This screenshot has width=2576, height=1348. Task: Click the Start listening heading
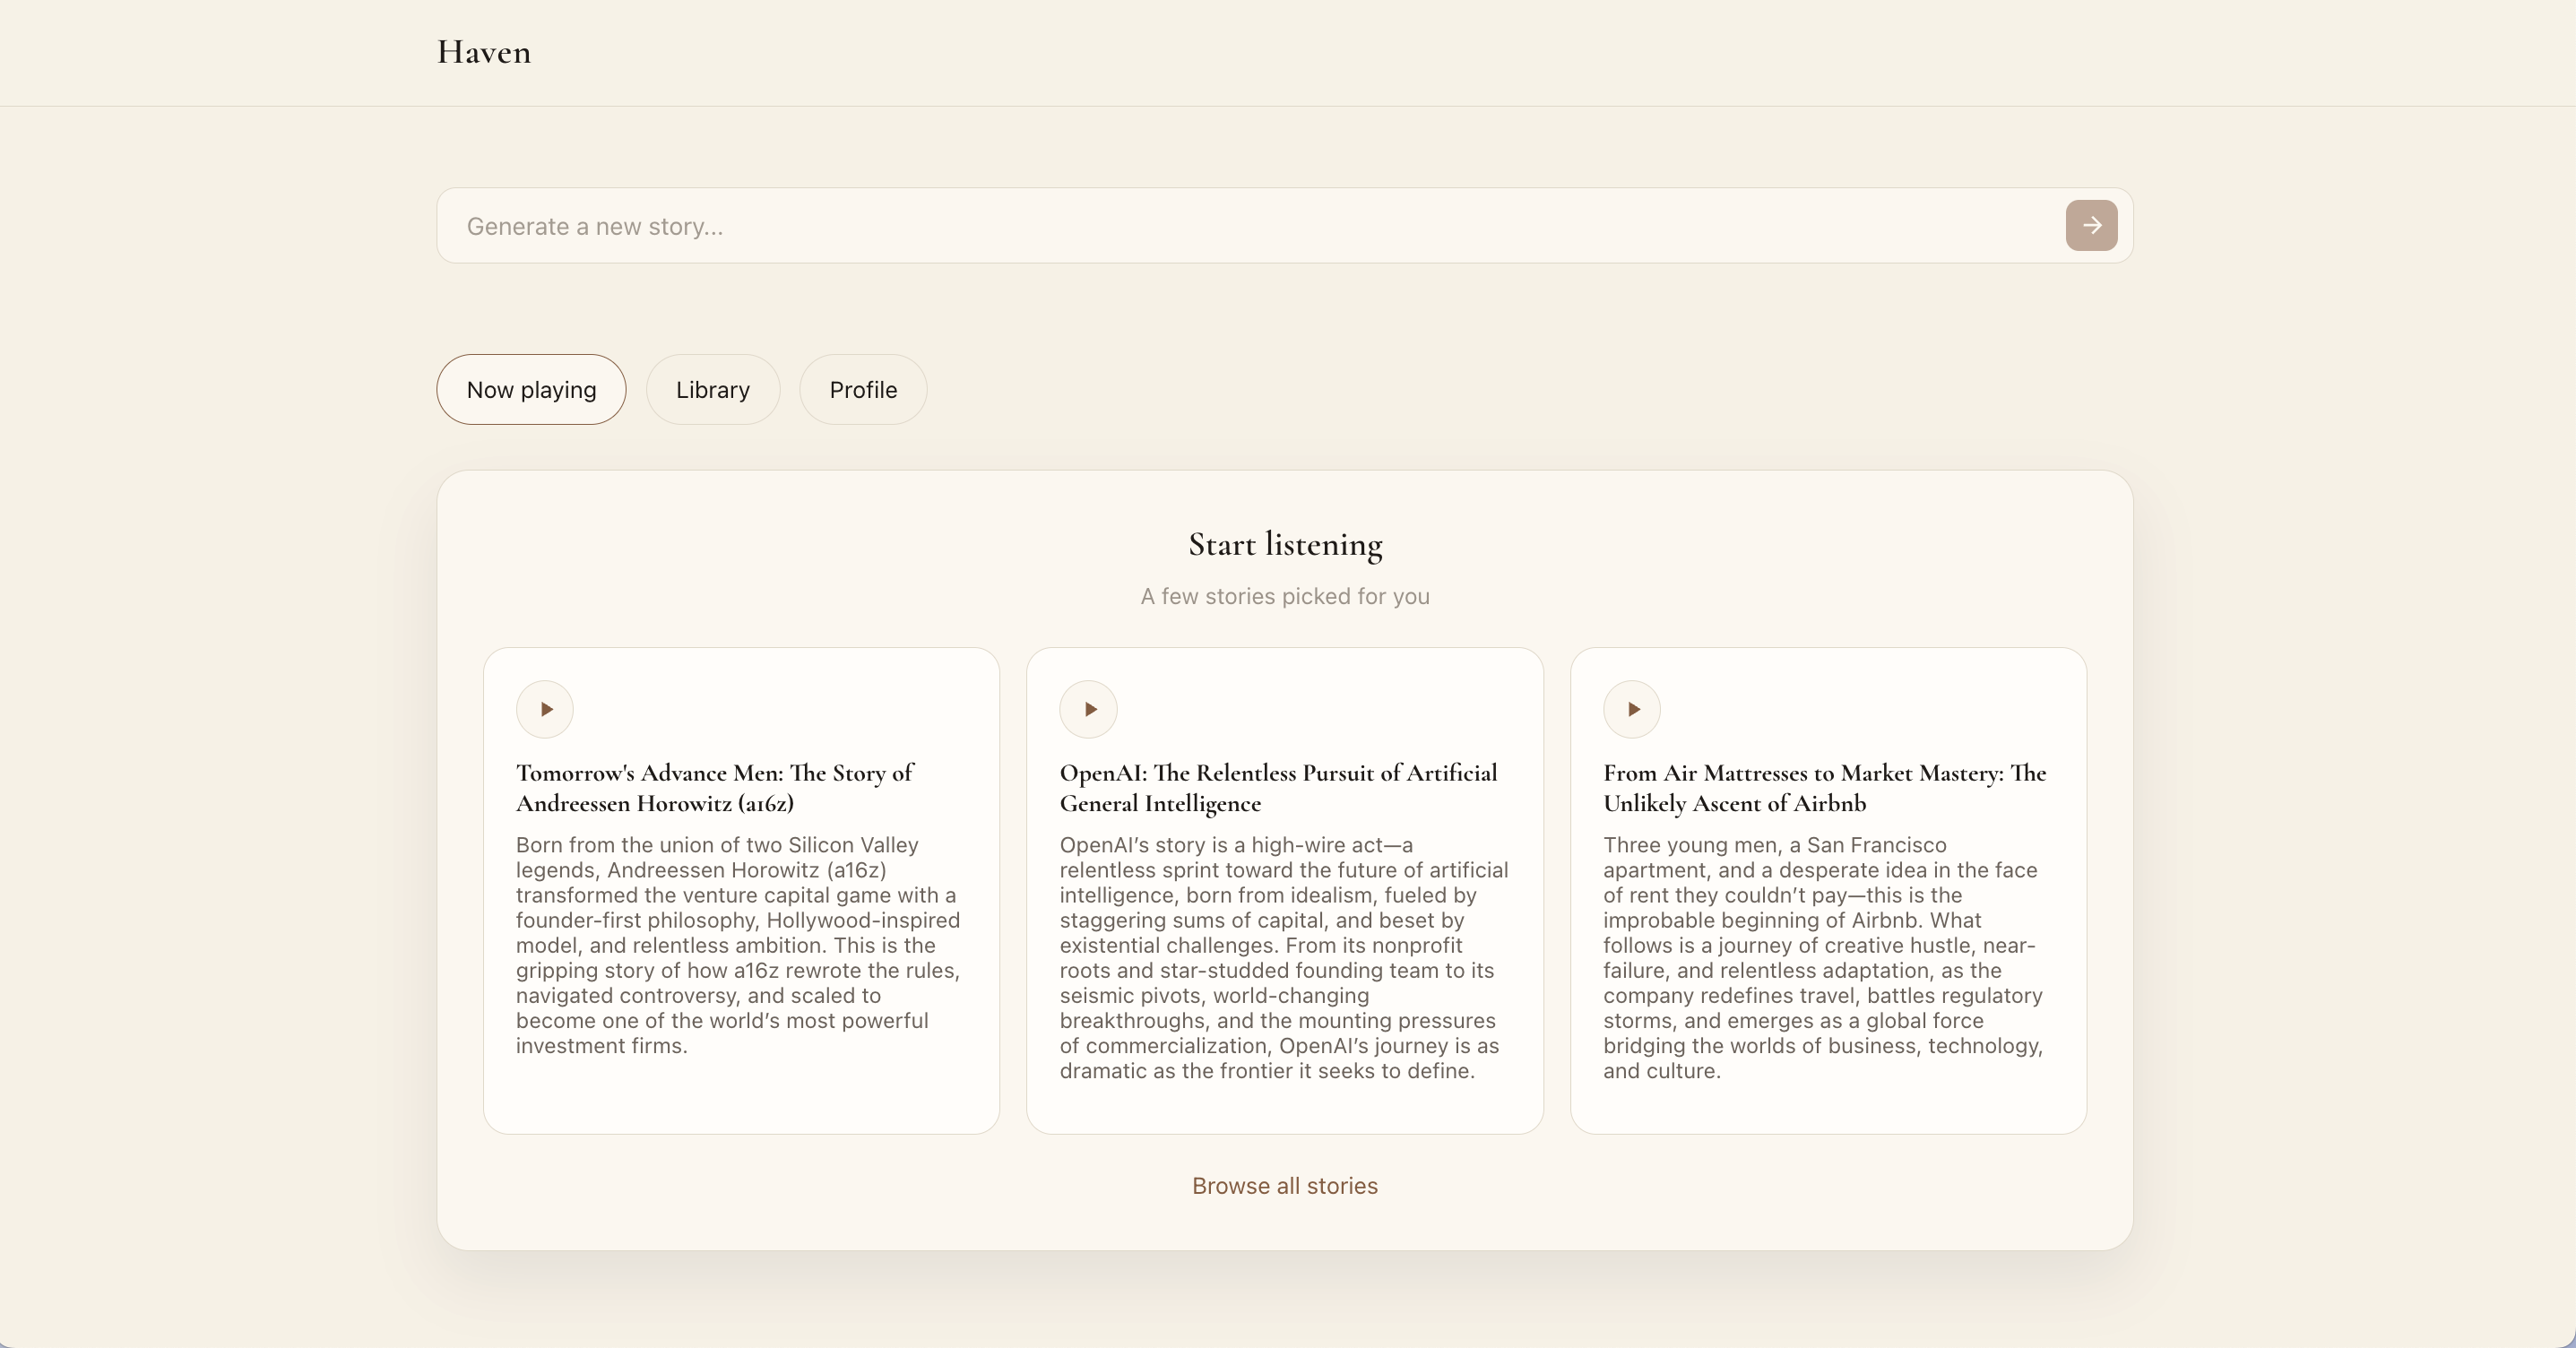coord(1284,545)
